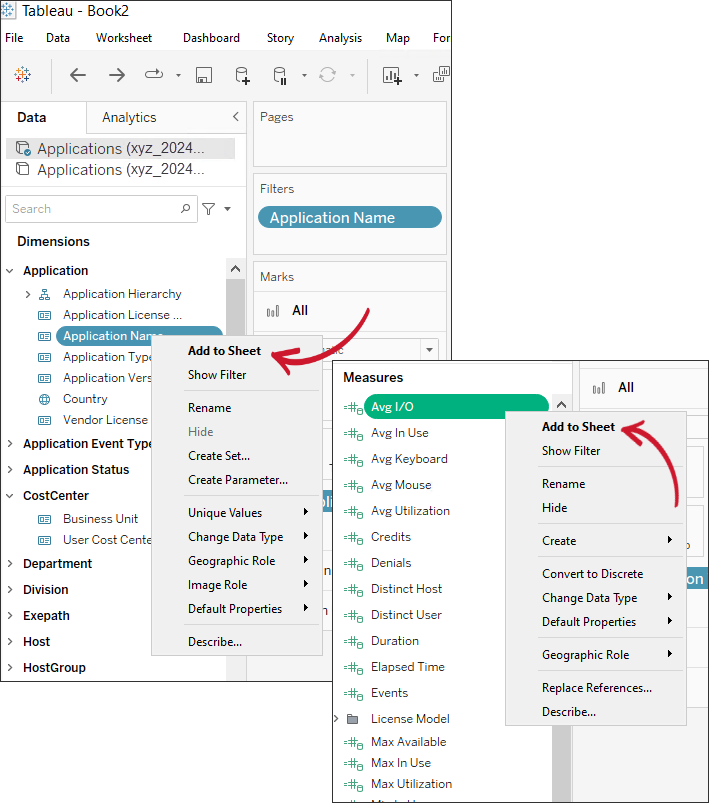Screen dimensions: 709x803
Task: Select Replace References... in Measures menu
Action: pos(597,688)
